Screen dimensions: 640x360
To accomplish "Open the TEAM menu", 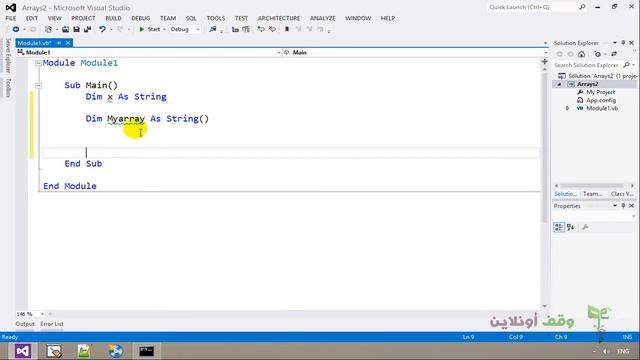I will (168, 18).
